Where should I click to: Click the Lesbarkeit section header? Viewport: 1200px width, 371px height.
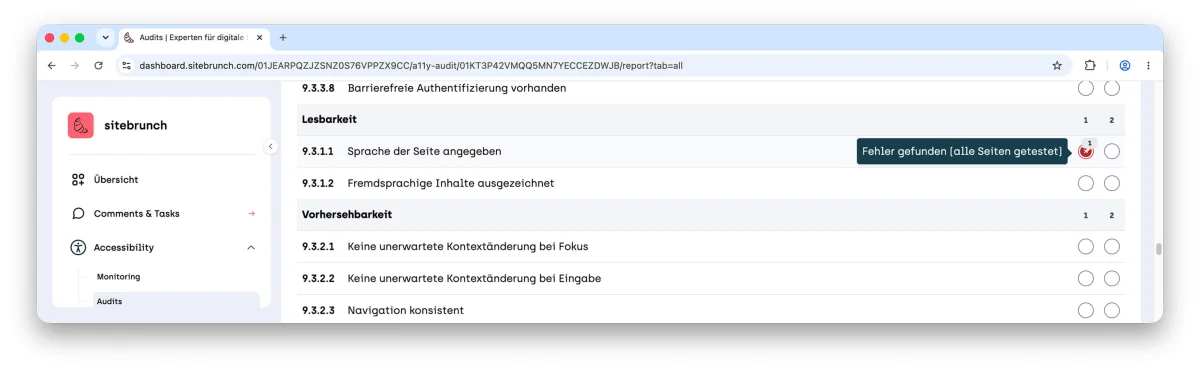329,120
